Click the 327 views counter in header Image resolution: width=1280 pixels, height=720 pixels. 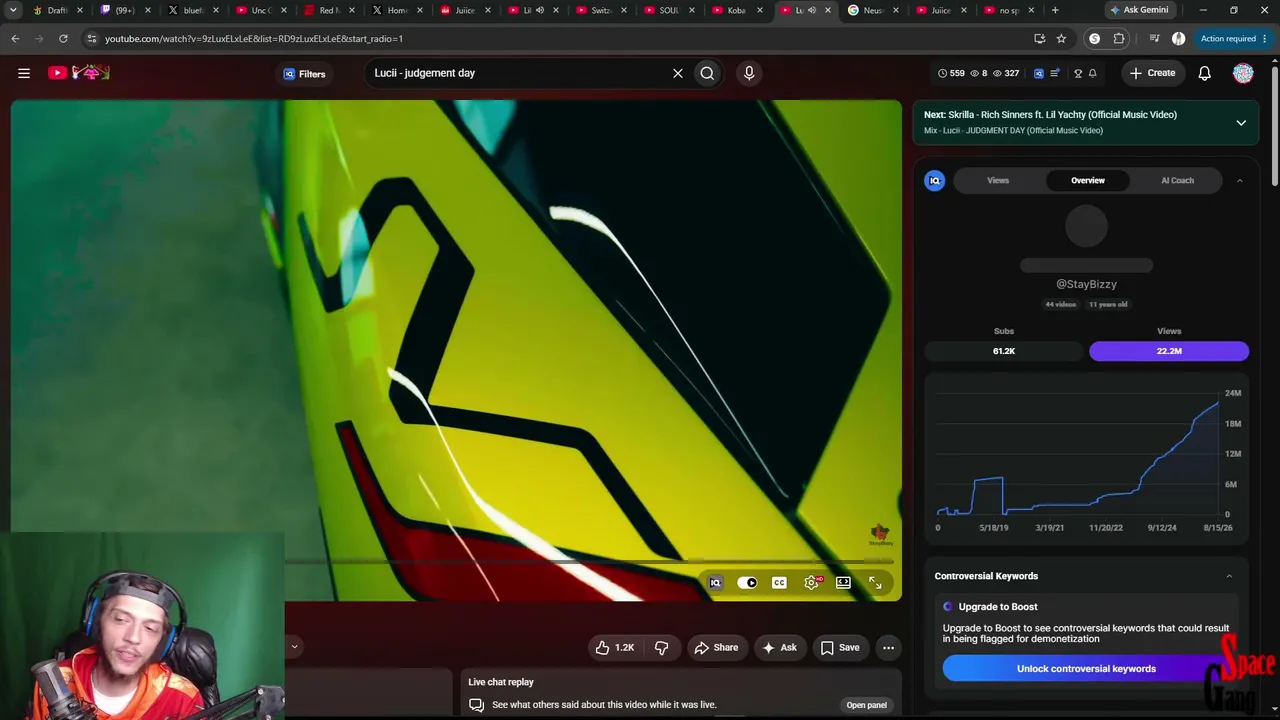(x=1006, y=73)
